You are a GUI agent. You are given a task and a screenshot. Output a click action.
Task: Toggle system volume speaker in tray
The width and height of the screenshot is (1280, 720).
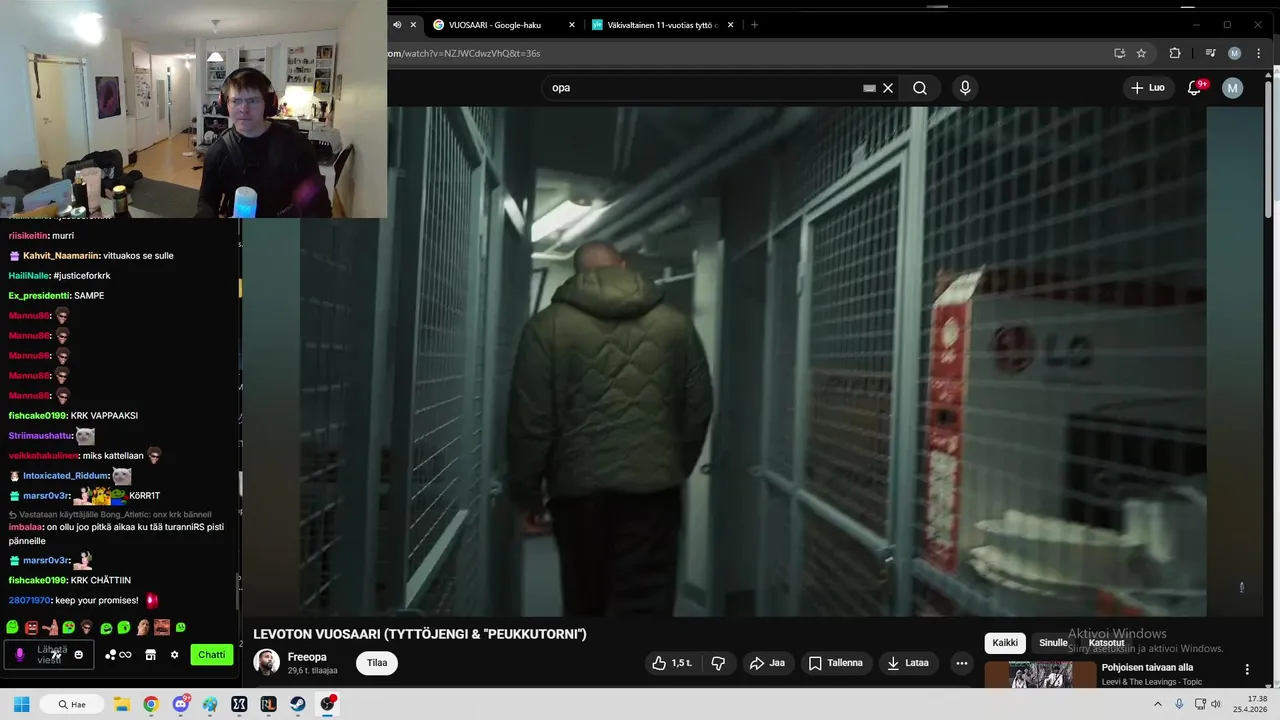(x=1216, y=704)
